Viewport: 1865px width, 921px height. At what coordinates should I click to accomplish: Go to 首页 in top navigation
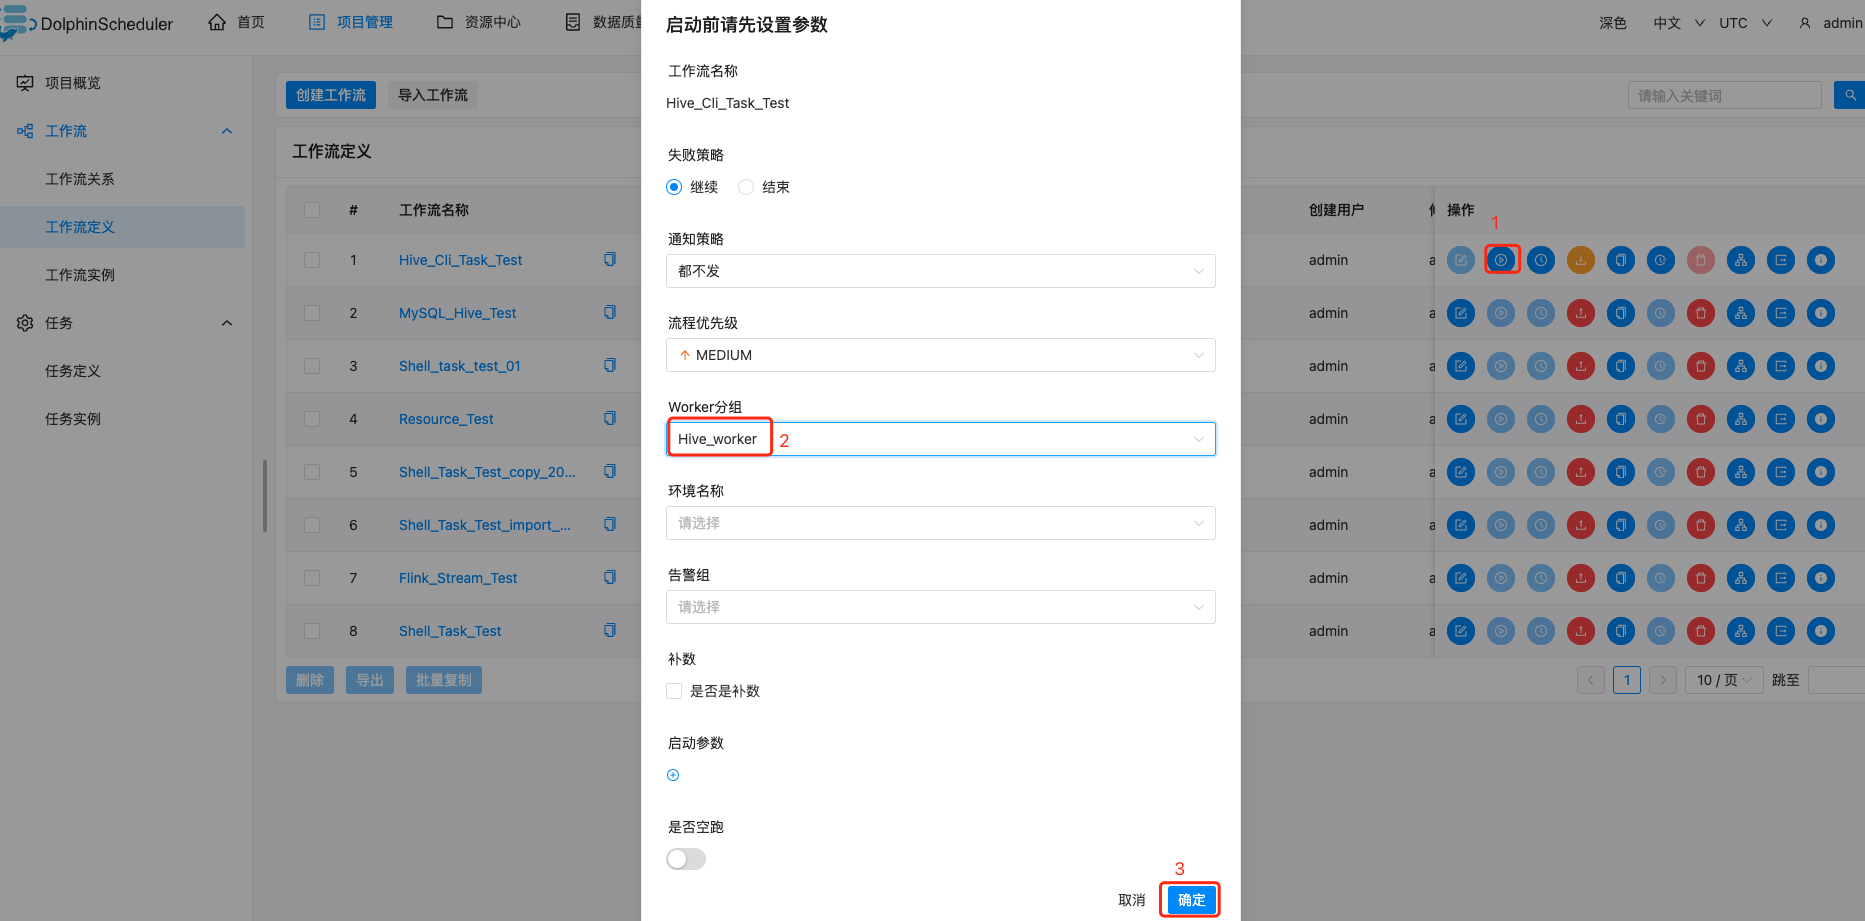(237, 22)
